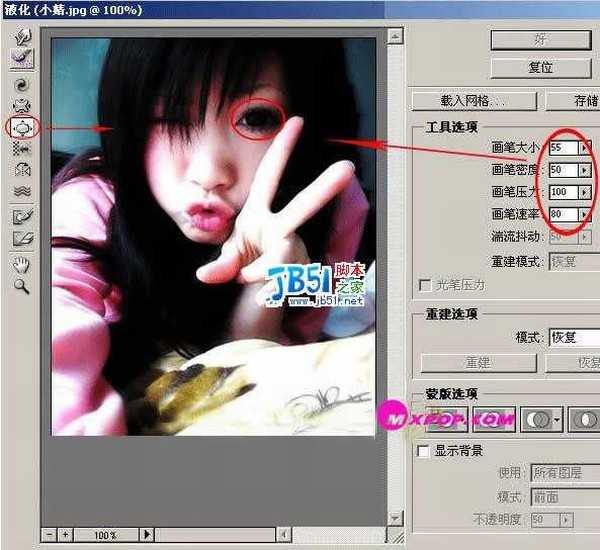Open the 画笔密度 slider arrow
Viewport: 600px width, 550px height.
pyautogui.click(x=584, y=170)
